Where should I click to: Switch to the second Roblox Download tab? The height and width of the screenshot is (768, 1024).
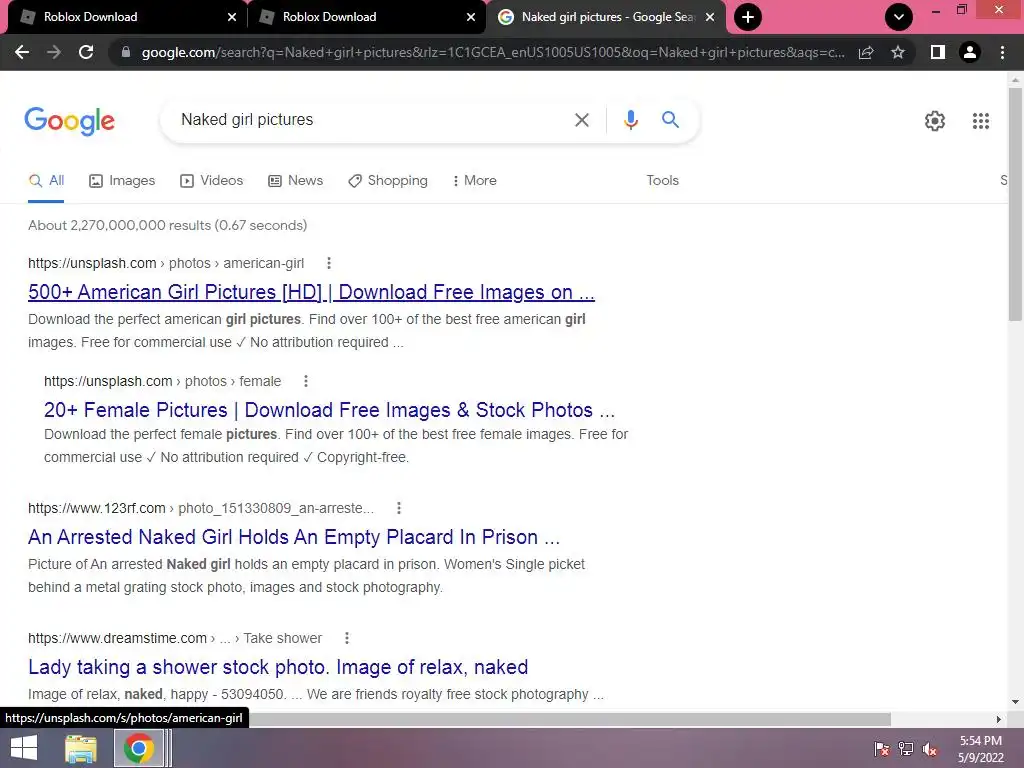pyautogui.click(x=366, y=17)
